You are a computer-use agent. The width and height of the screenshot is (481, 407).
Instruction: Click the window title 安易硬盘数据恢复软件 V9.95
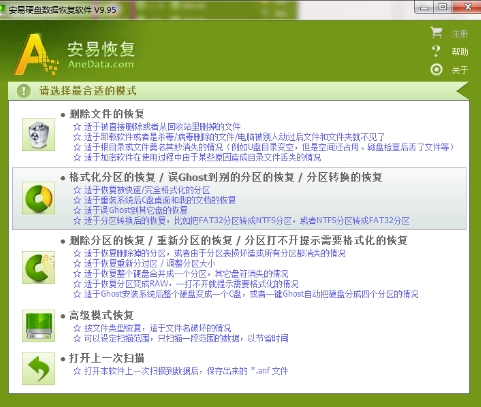62,10
